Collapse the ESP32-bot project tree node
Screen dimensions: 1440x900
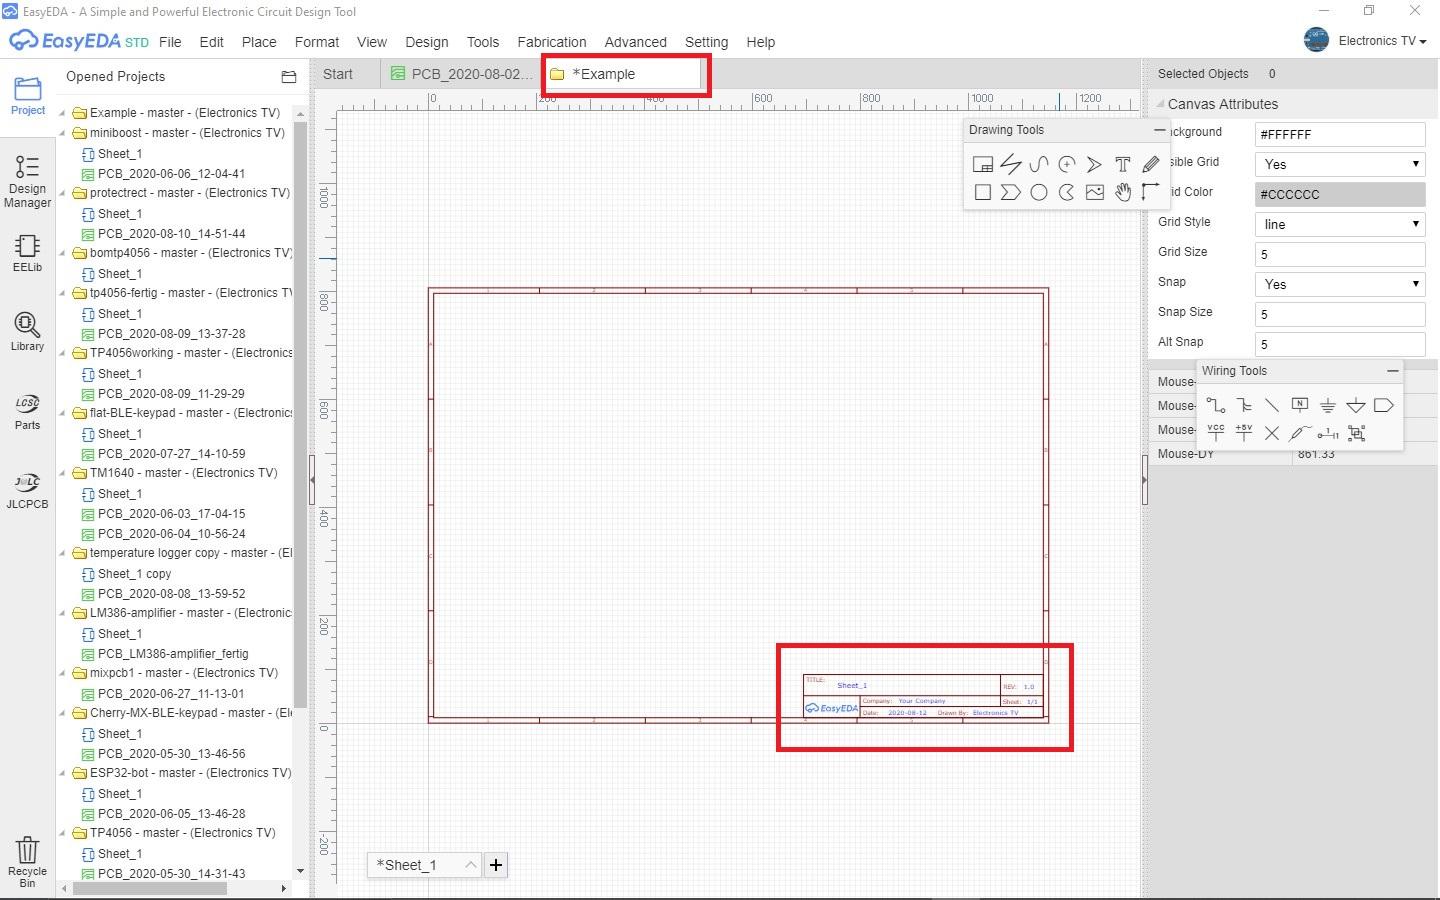(63, 773)
